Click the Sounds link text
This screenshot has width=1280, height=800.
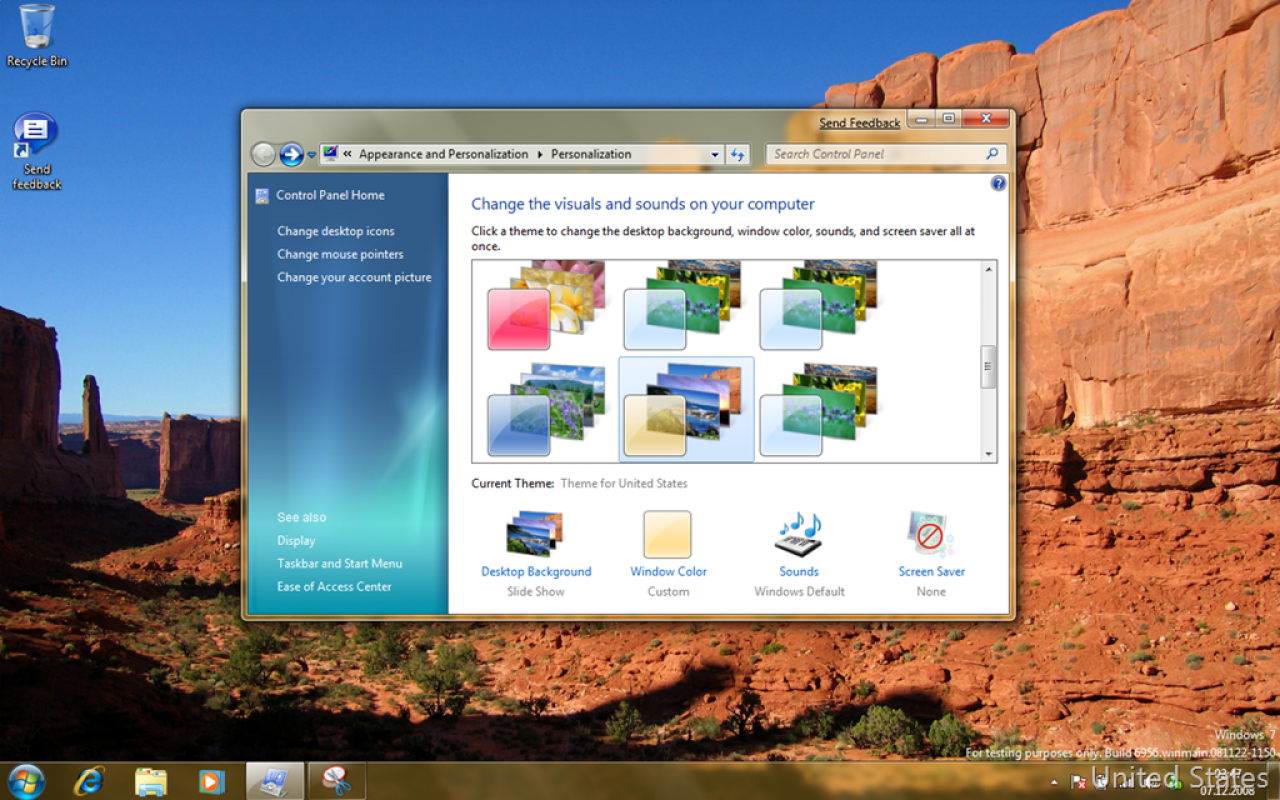pyautogui.click(x=799, y=572)
